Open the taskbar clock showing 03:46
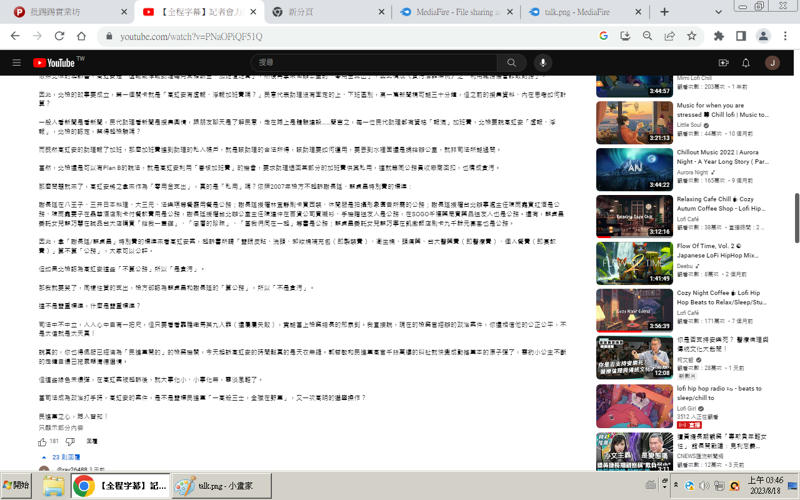The height and width of the screenshot is (500, 800). pos(765,485)
